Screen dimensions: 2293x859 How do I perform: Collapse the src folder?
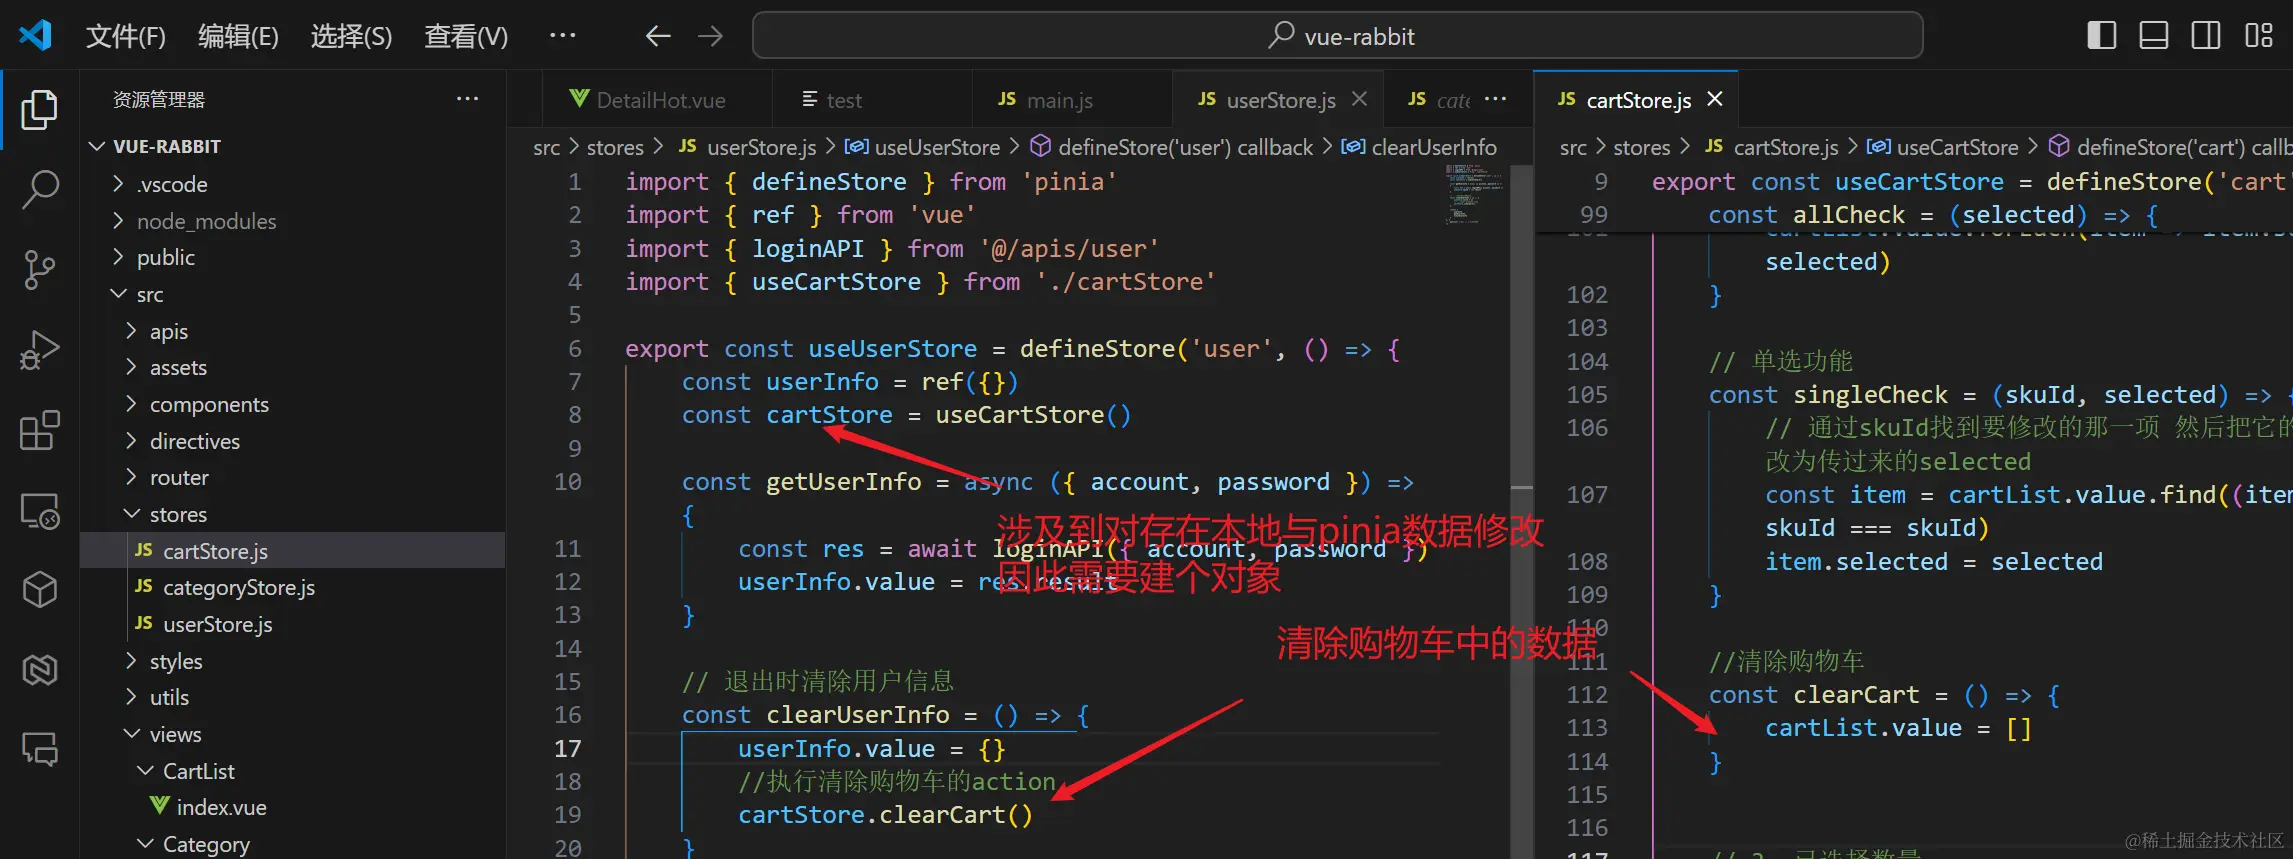292,294
